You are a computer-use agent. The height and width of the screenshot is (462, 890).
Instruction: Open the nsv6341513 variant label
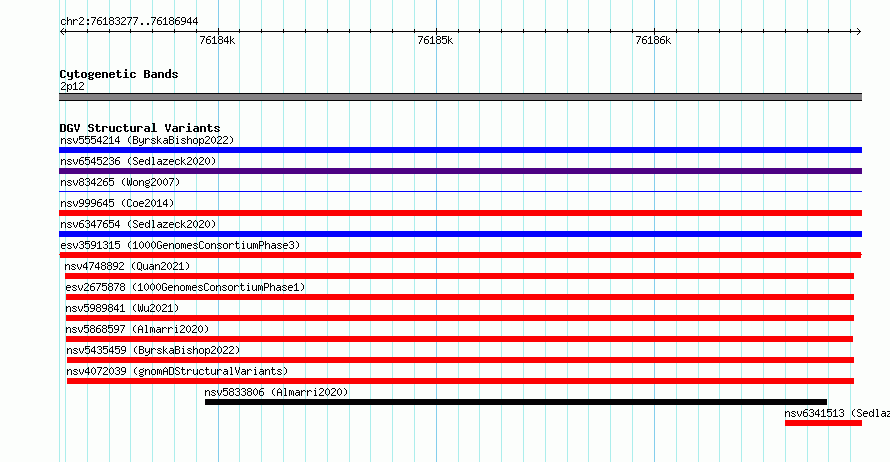837,413
